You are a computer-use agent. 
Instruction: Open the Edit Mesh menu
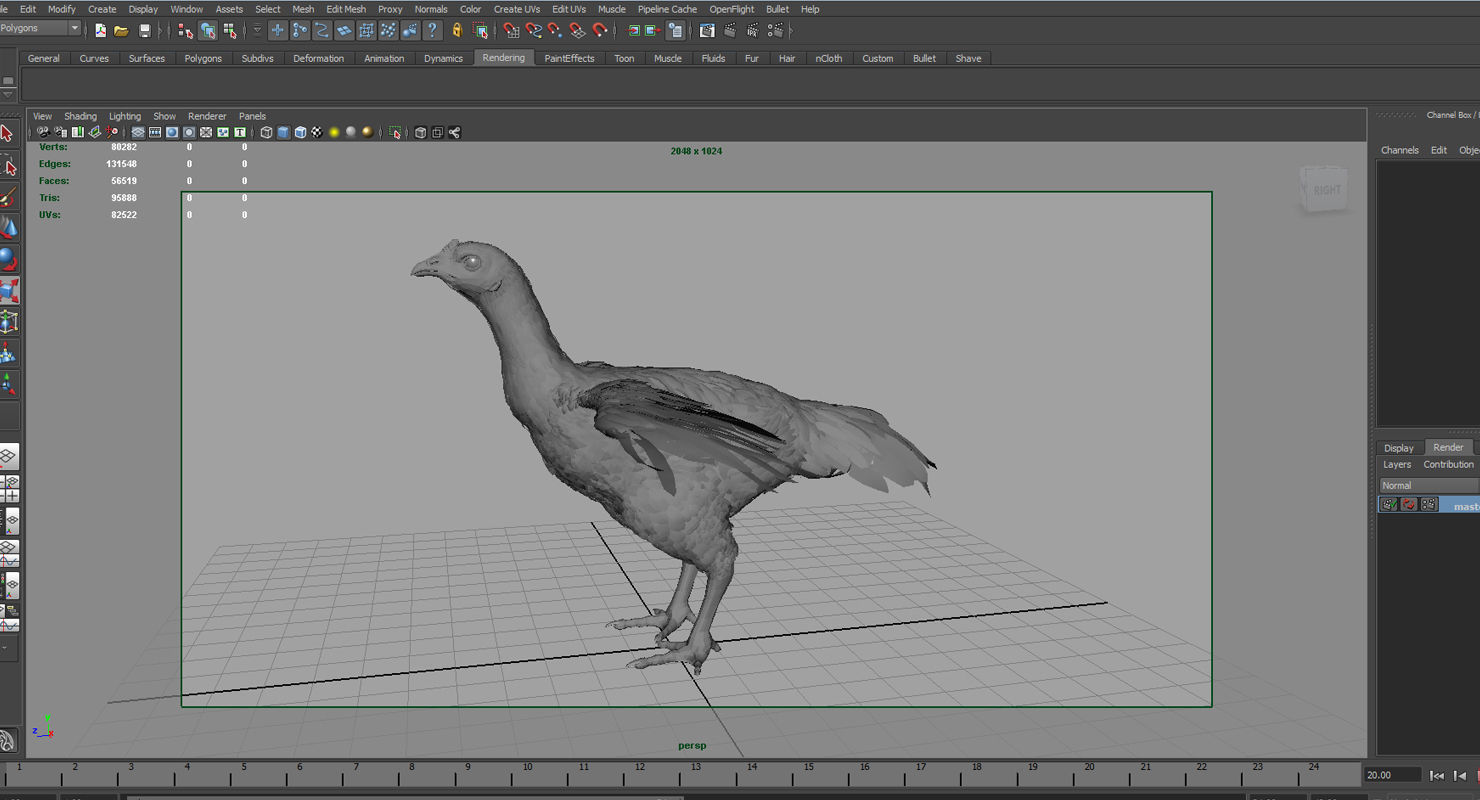click(346, 9)
